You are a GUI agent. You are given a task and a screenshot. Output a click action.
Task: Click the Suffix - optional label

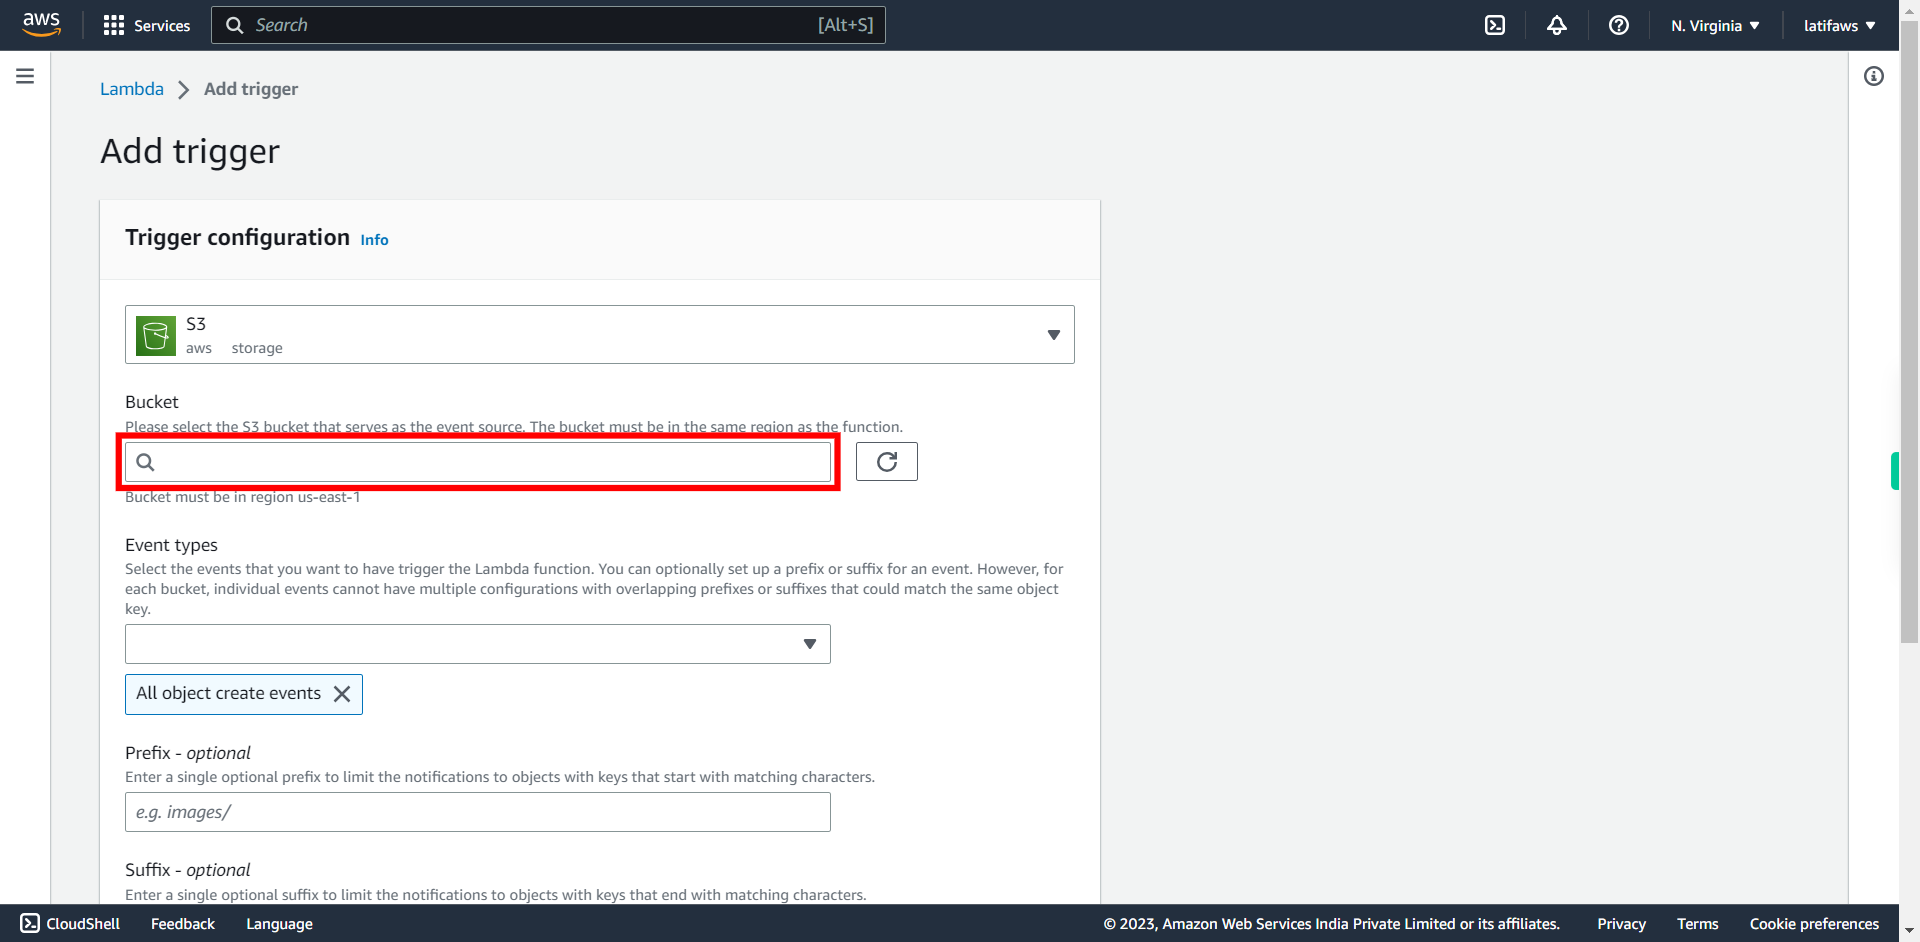point(188,870)
